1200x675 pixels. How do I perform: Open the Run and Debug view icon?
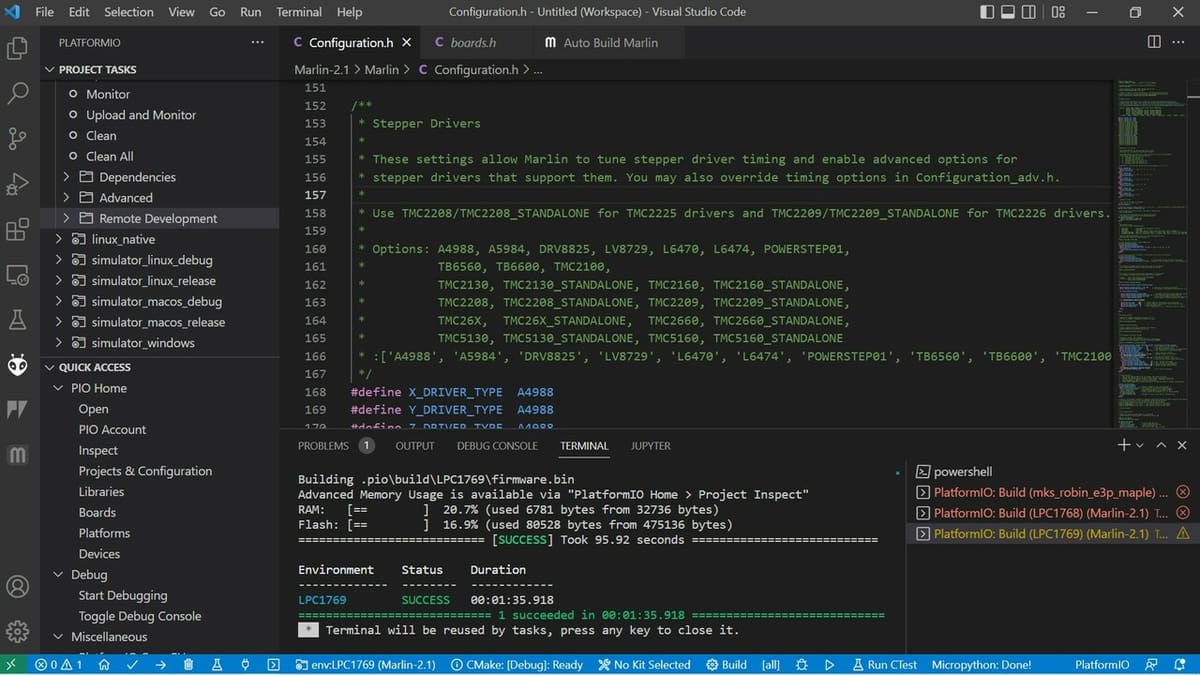(x=17, y=184)
